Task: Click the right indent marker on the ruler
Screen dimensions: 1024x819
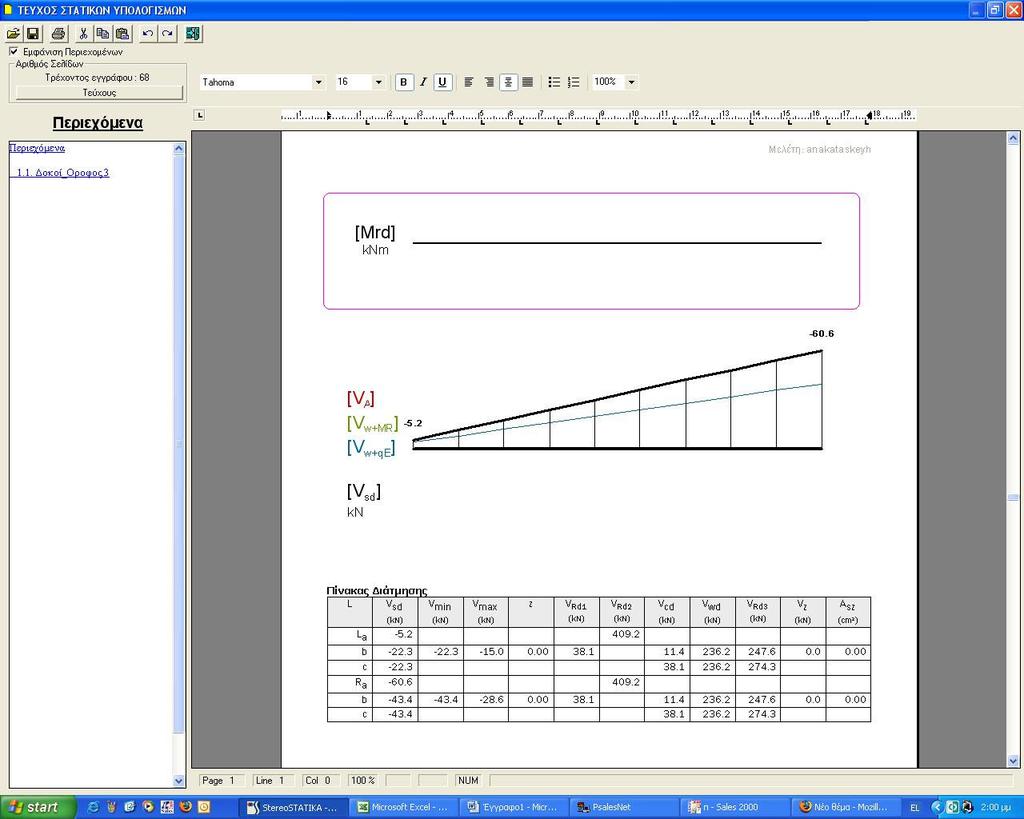Action: [x=869, y=116]
